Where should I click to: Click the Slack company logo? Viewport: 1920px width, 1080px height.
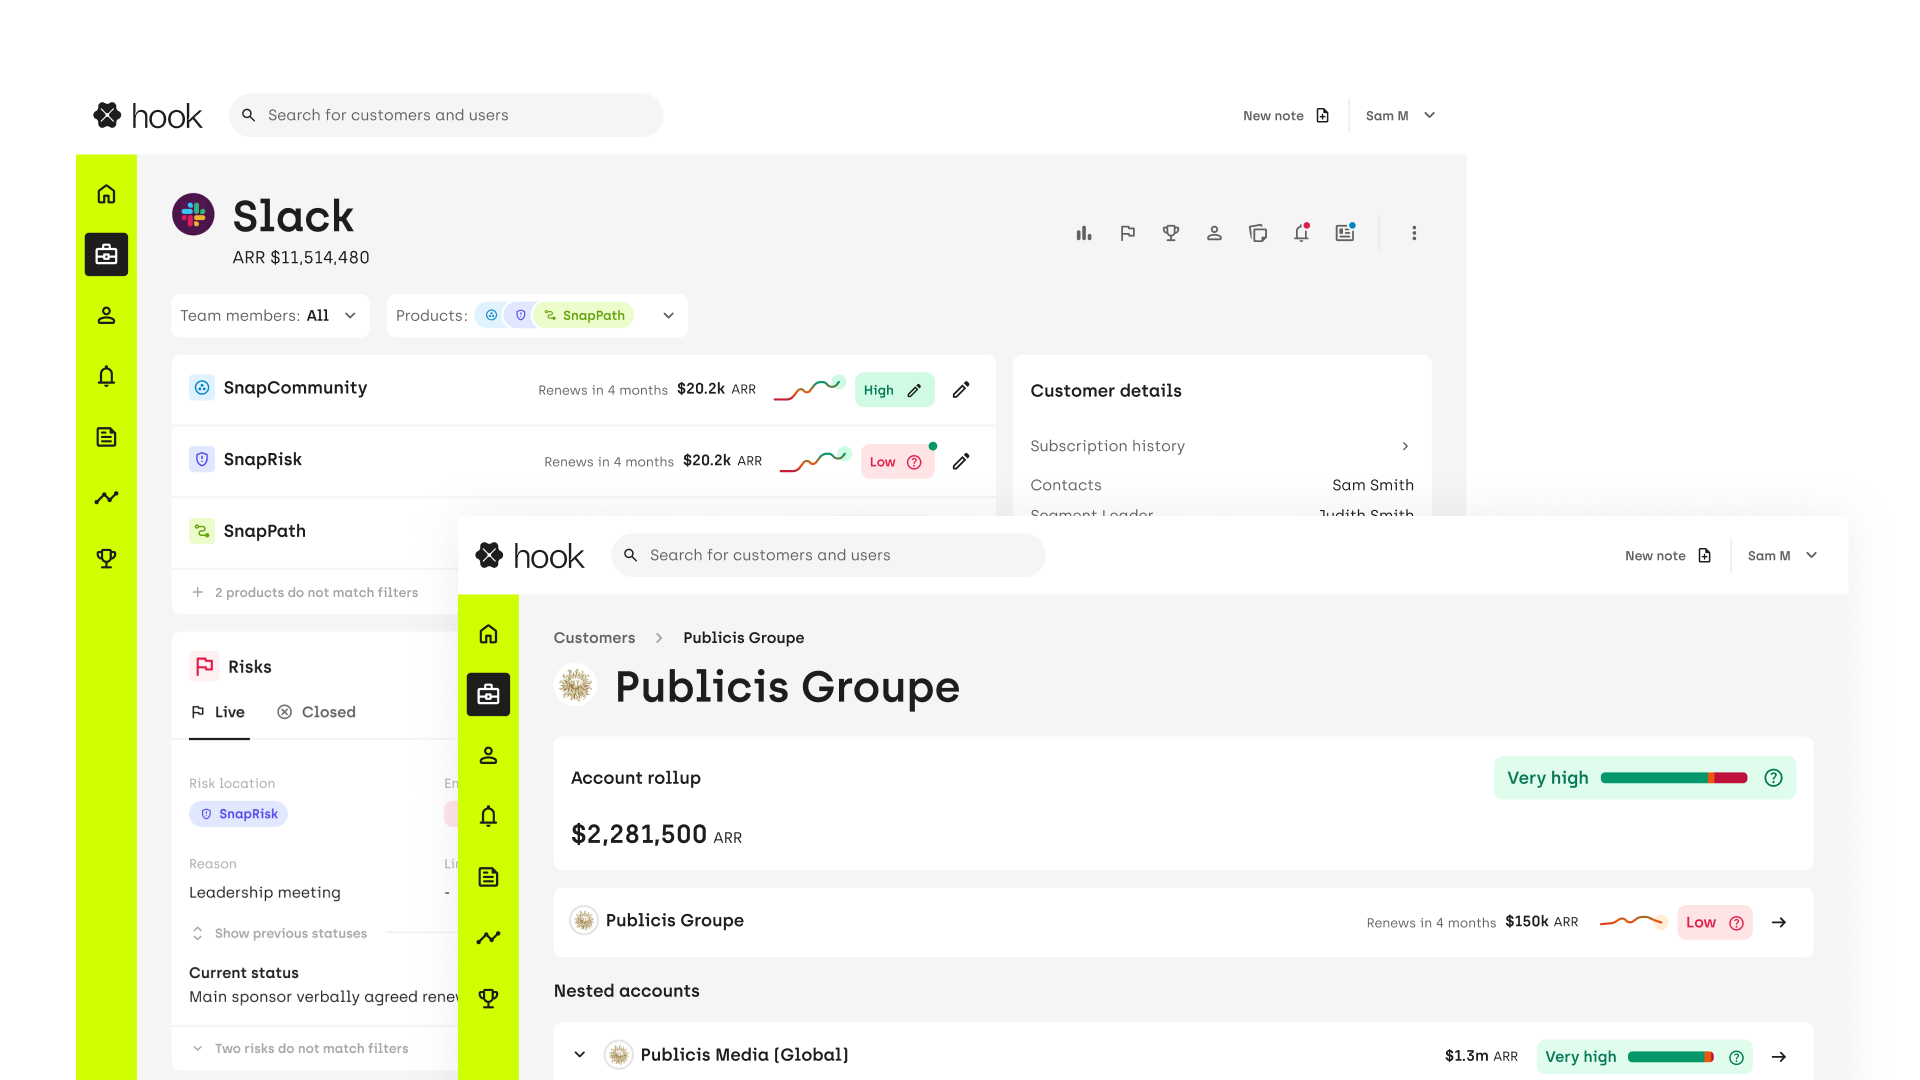pos(193,214)
